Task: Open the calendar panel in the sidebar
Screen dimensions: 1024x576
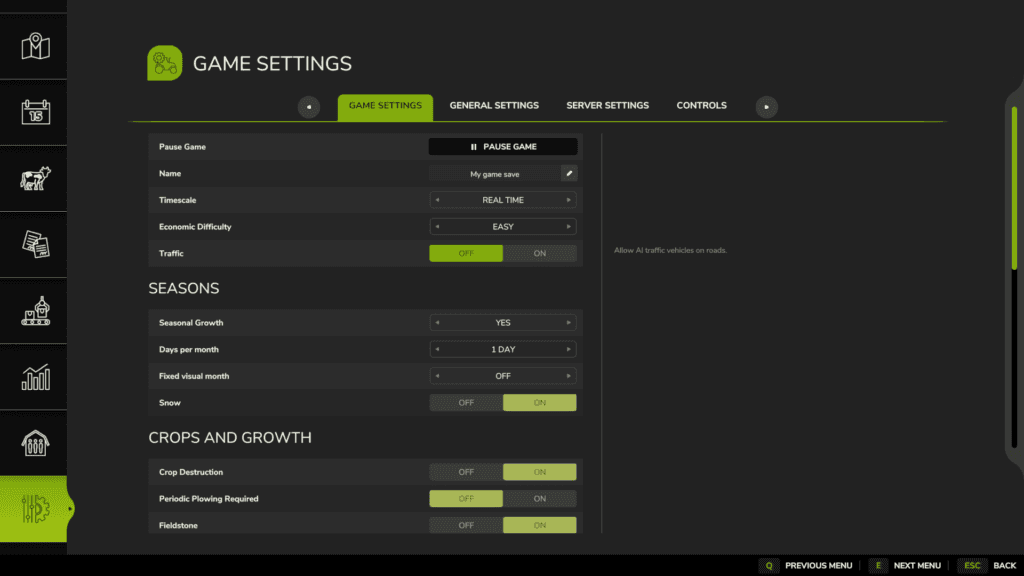Action: (33, 111)
